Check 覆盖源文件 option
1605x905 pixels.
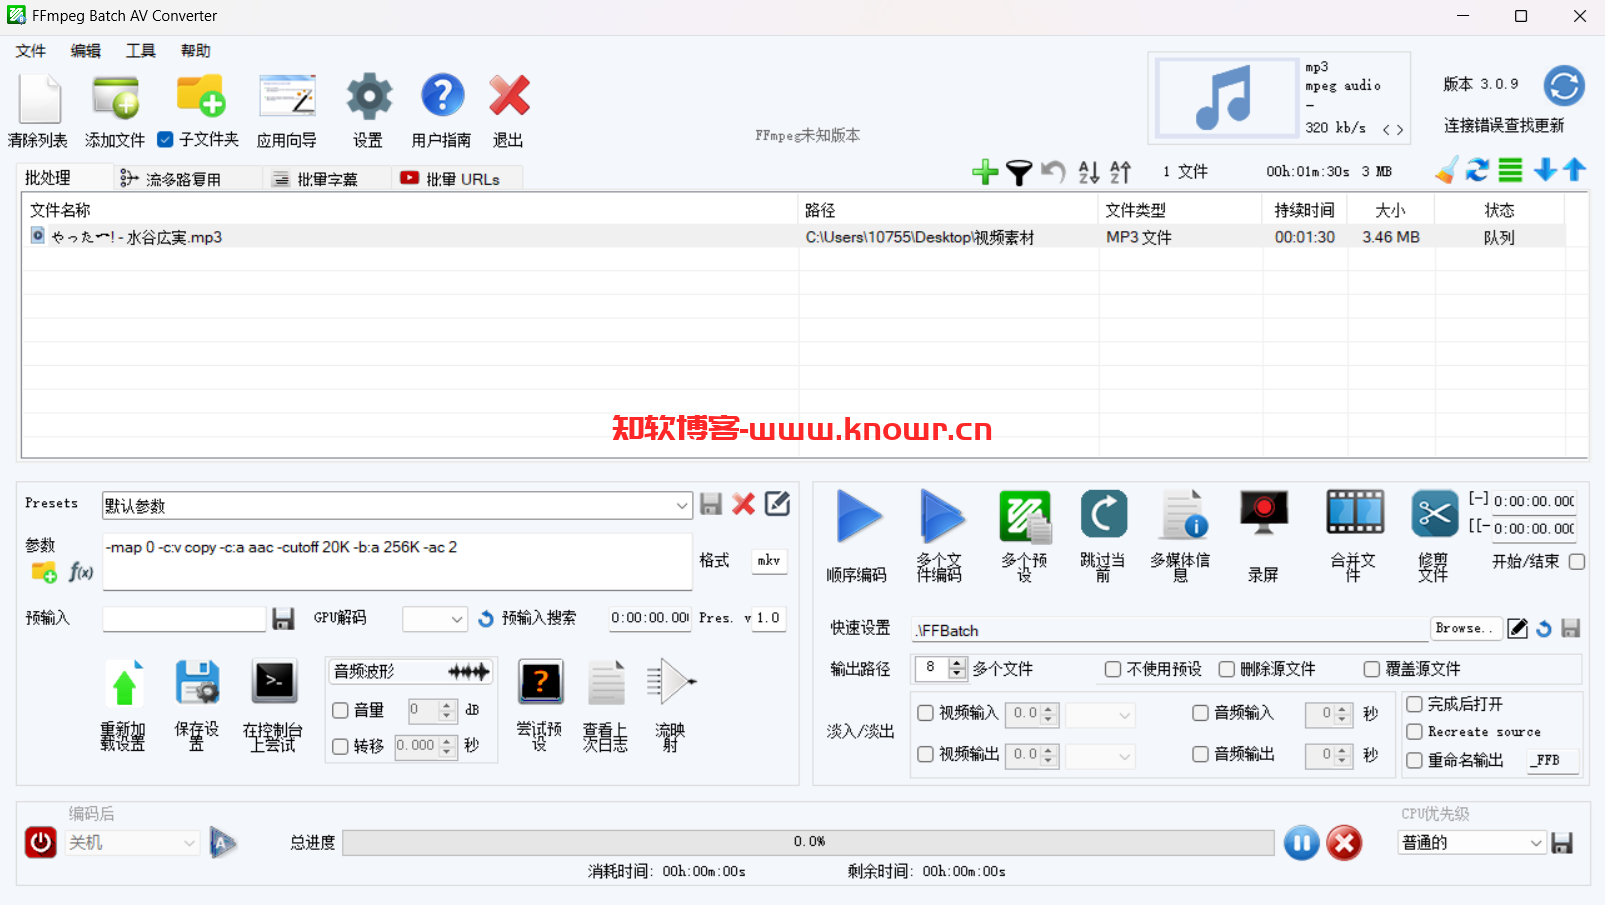[1372, 669]
